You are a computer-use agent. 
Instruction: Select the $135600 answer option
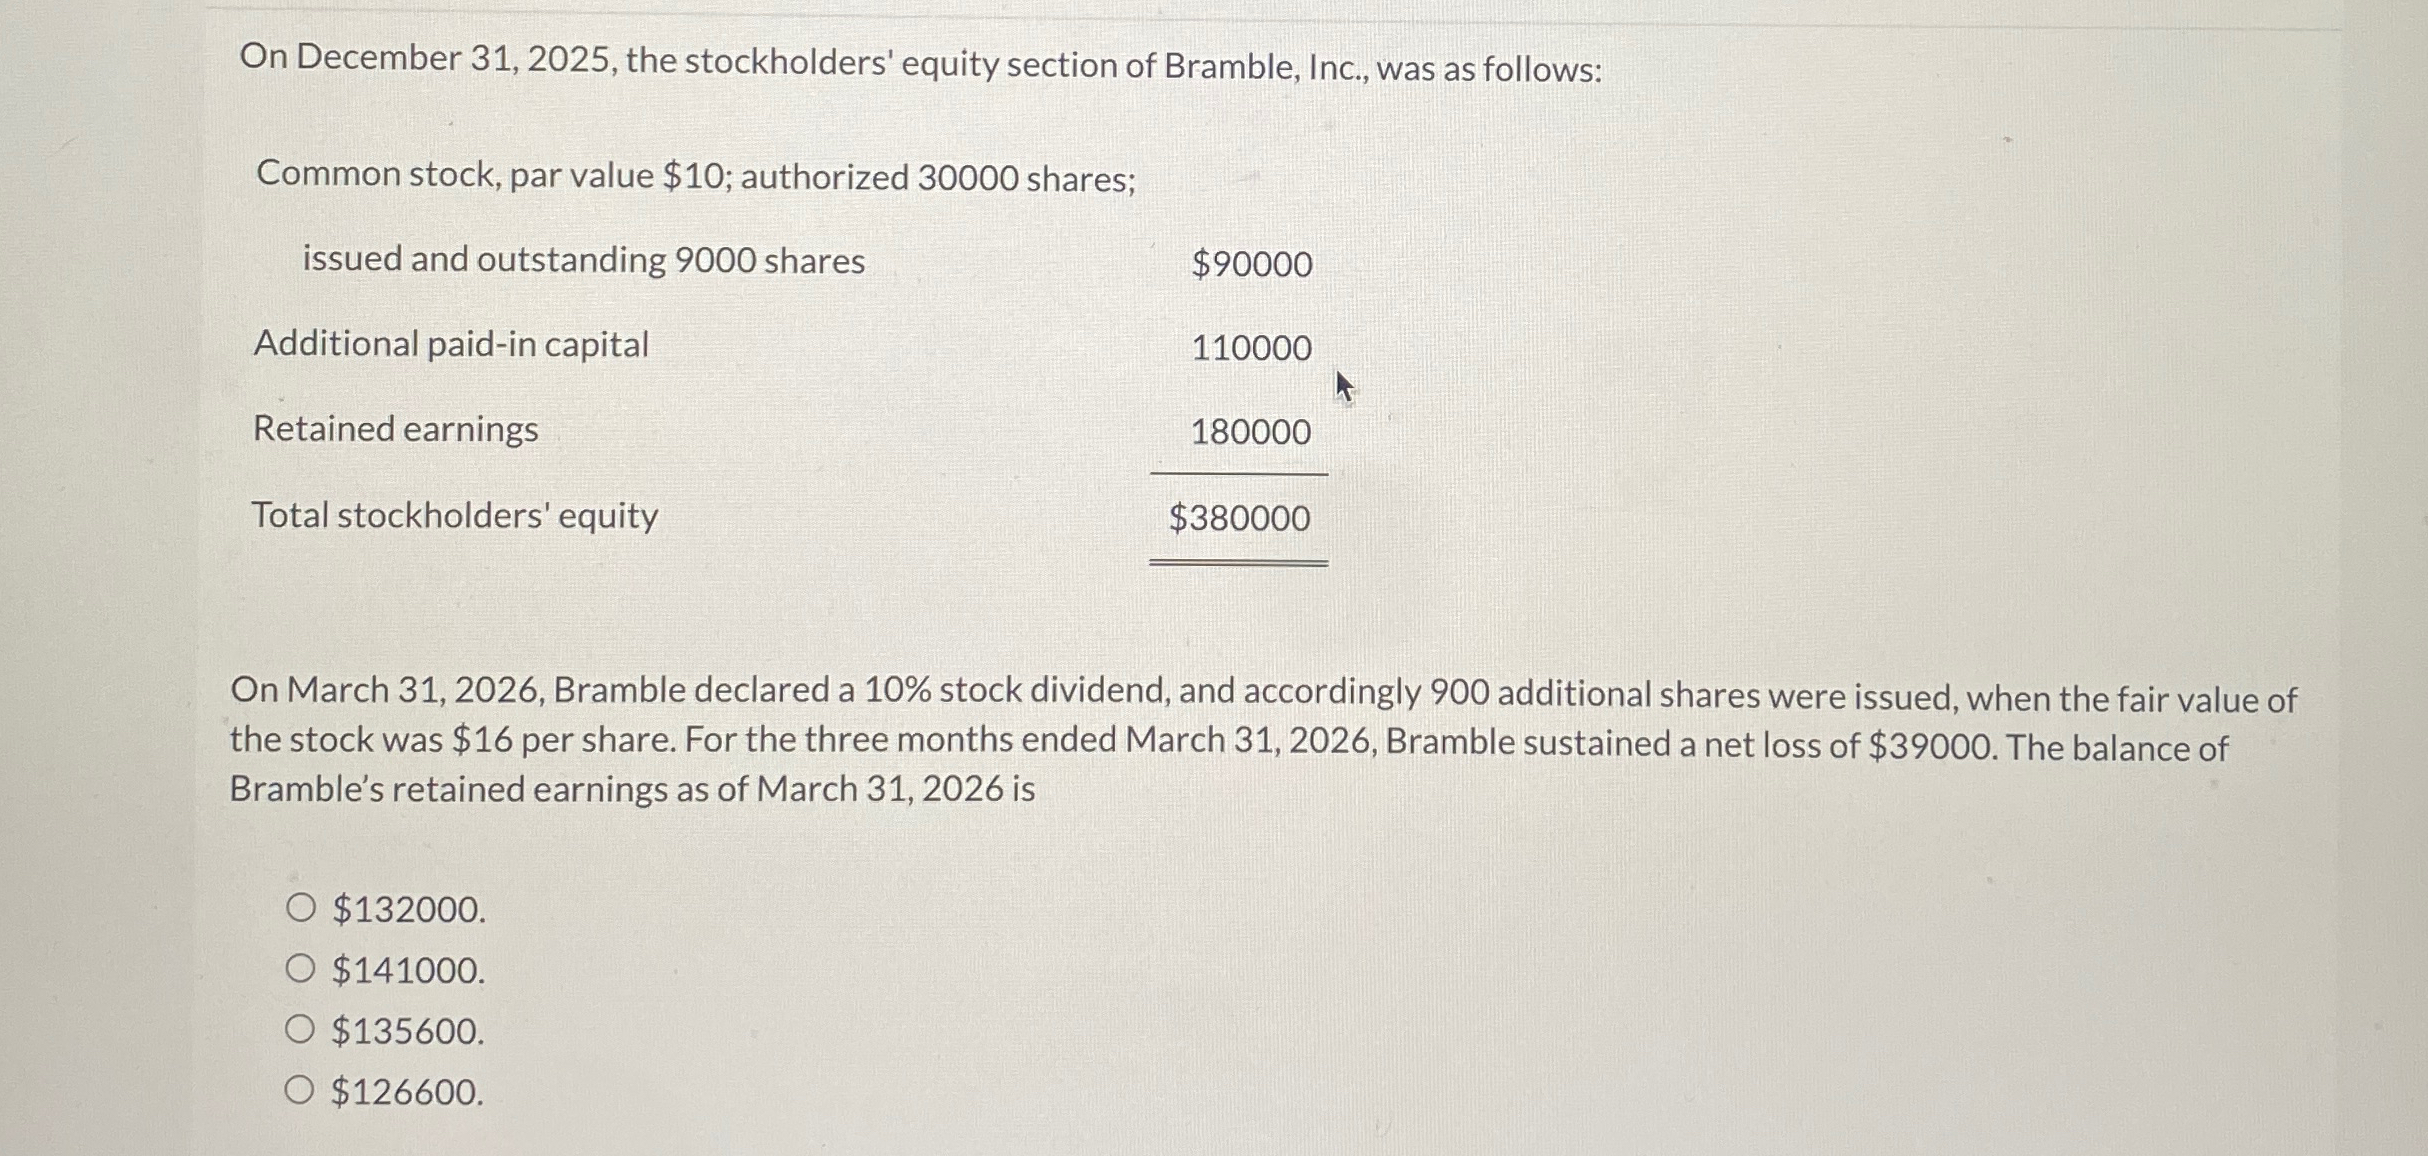[299, 1030]
